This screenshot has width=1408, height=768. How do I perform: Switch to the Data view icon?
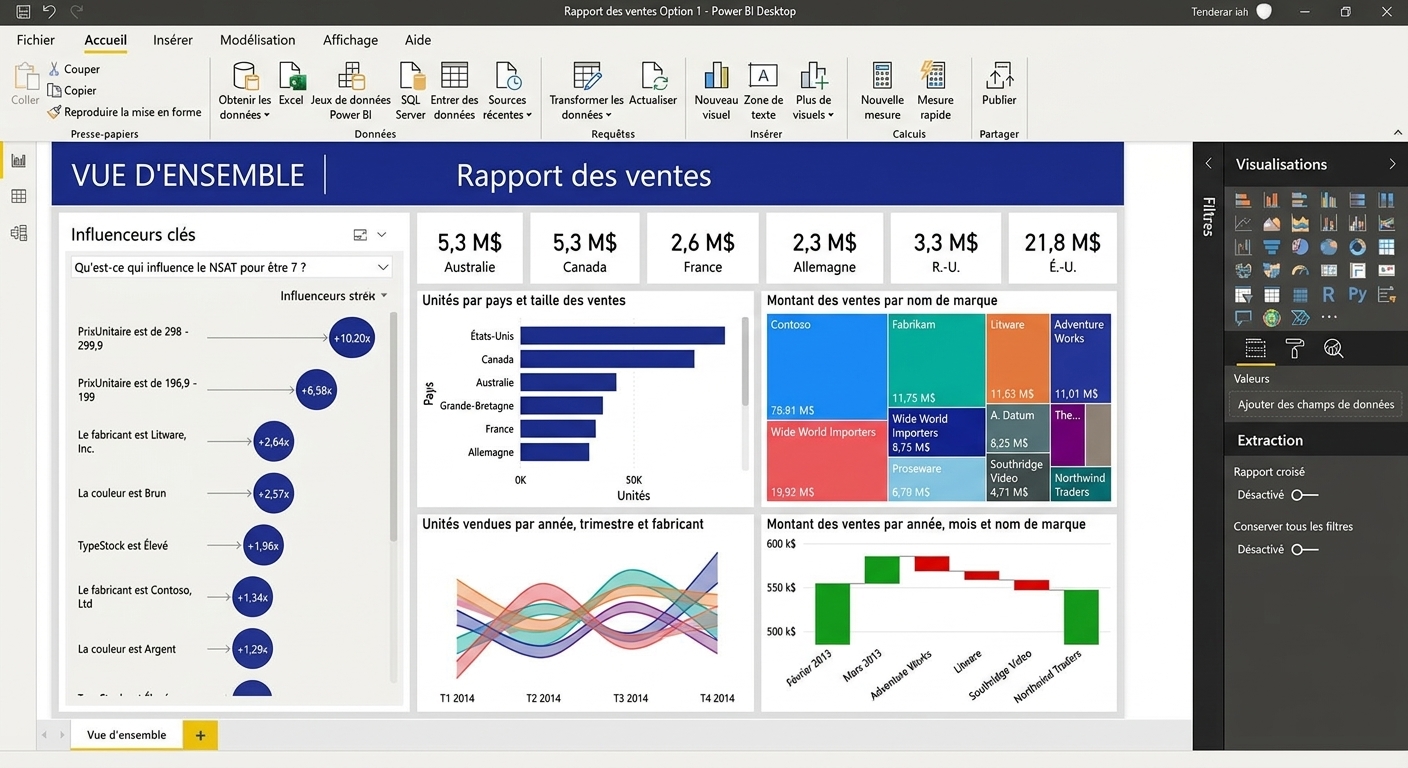(18, 197)
